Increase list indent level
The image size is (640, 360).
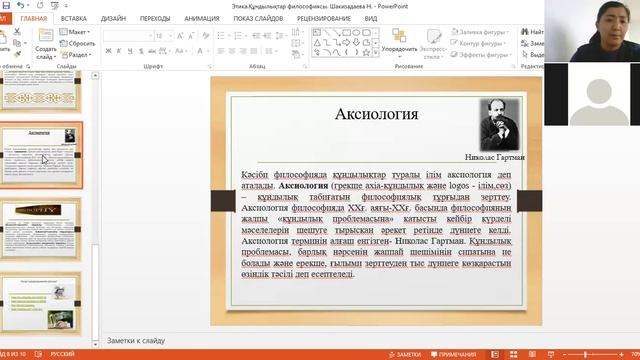click(267, 36)
